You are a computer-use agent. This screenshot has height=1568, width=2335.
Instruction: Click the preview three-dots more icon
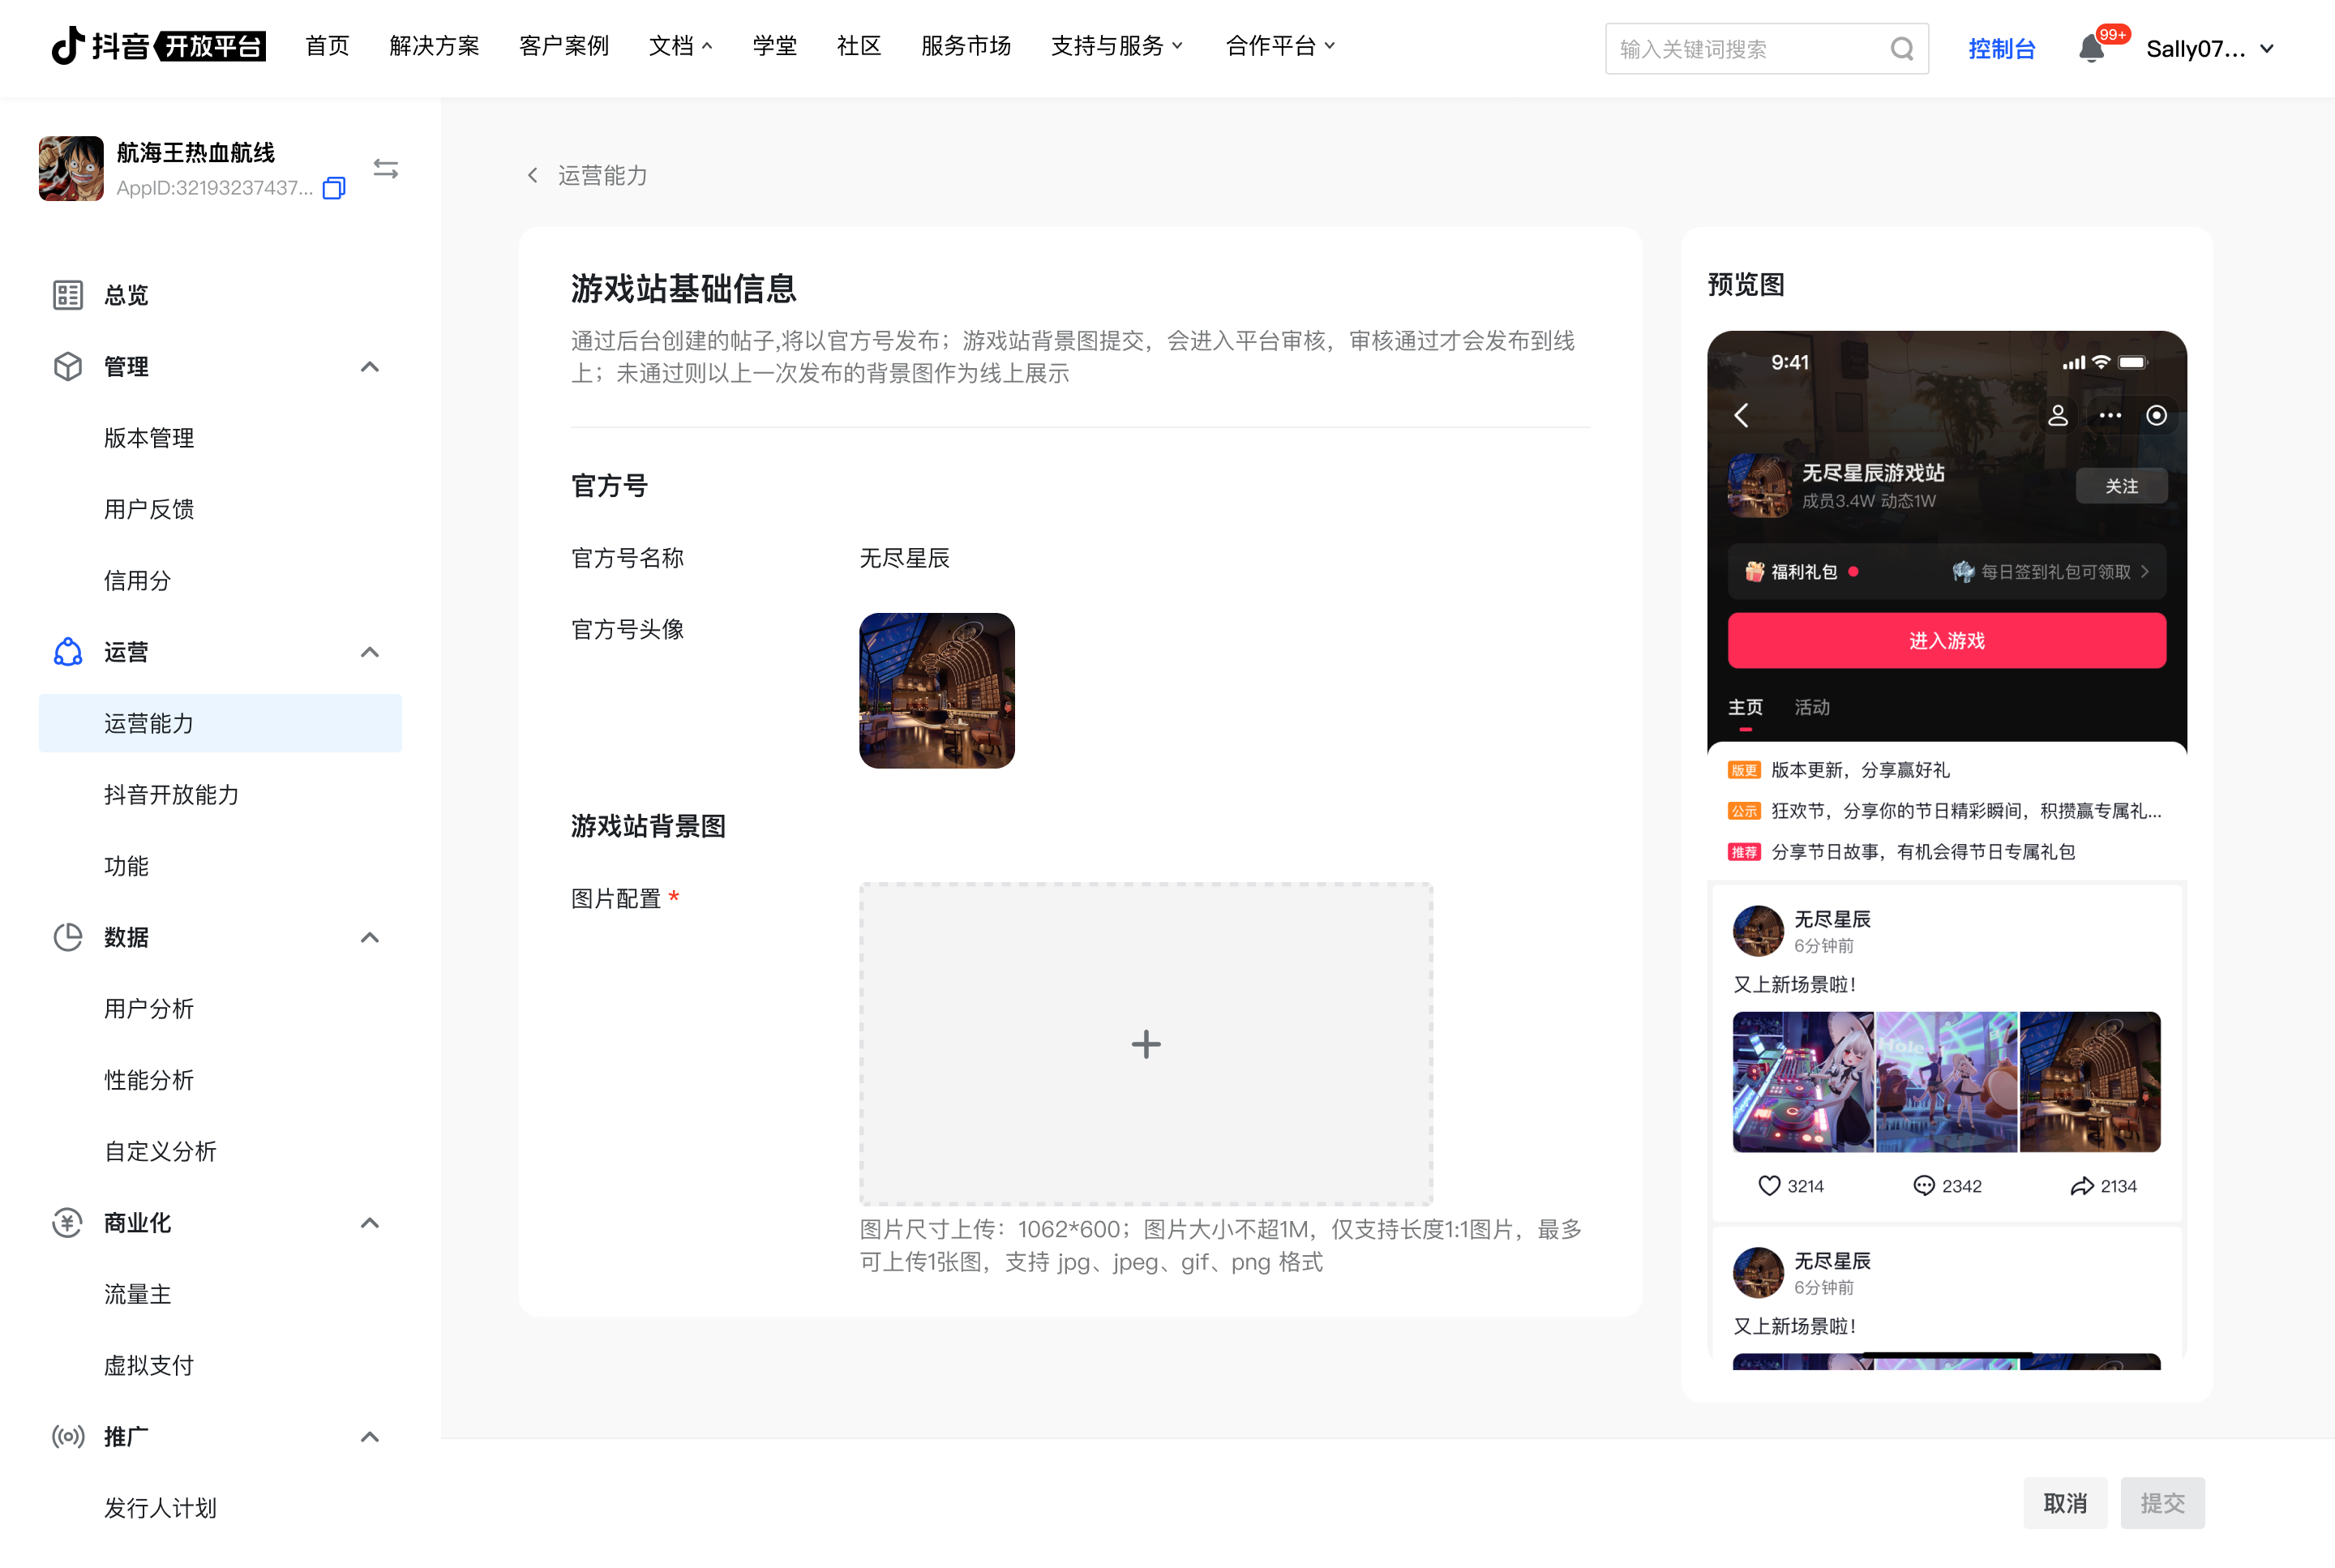point(2109,415)
